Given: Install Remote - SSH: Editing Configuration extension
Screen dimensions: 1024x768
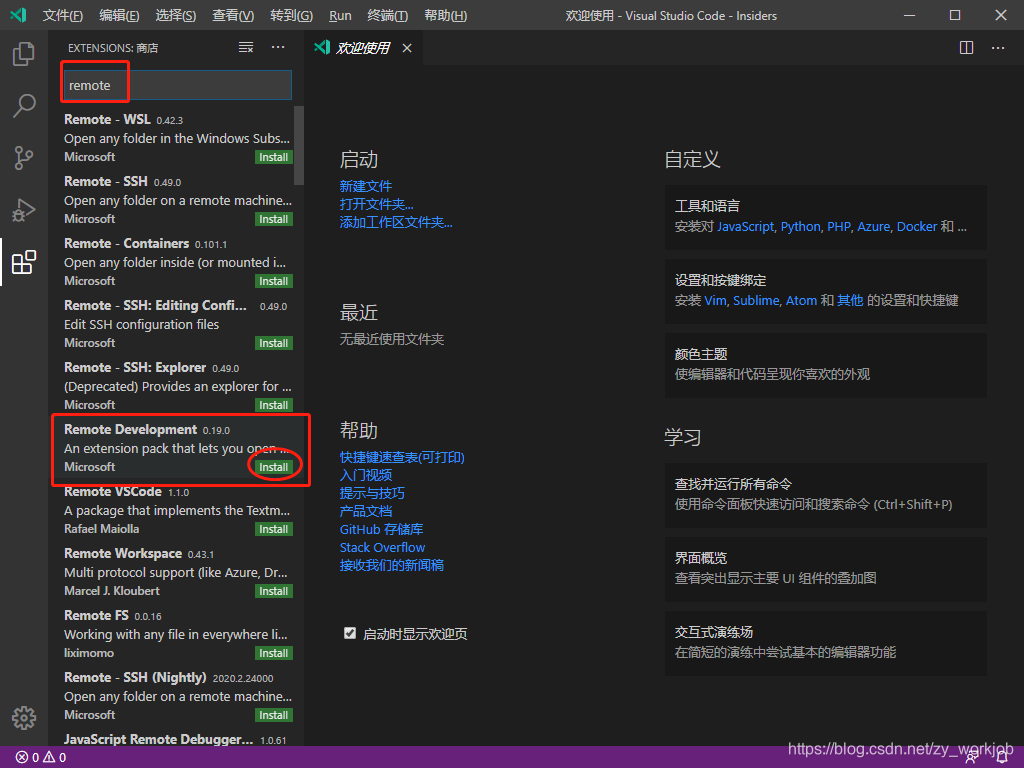Looking at the screenshot, I should tap(274, 344).
